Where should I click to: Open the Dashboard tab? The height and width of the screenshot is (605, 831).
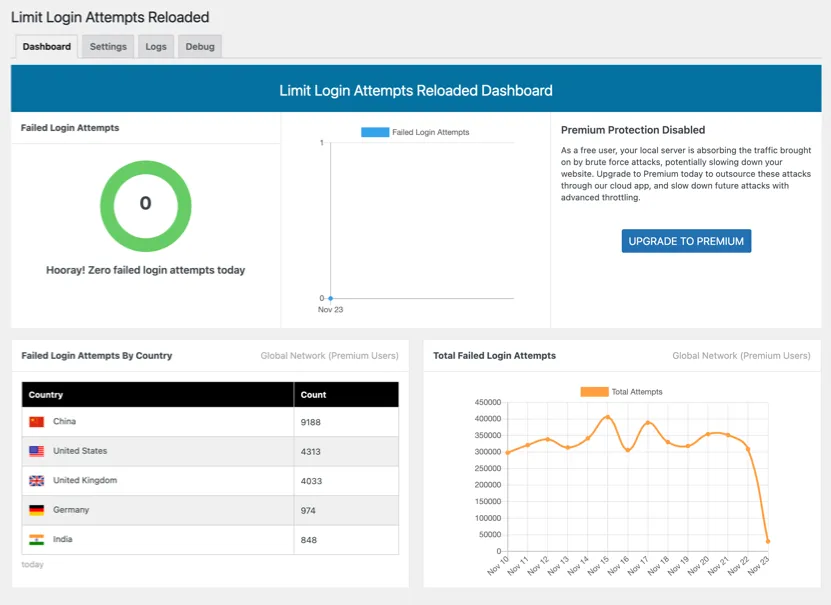point(47,47)
